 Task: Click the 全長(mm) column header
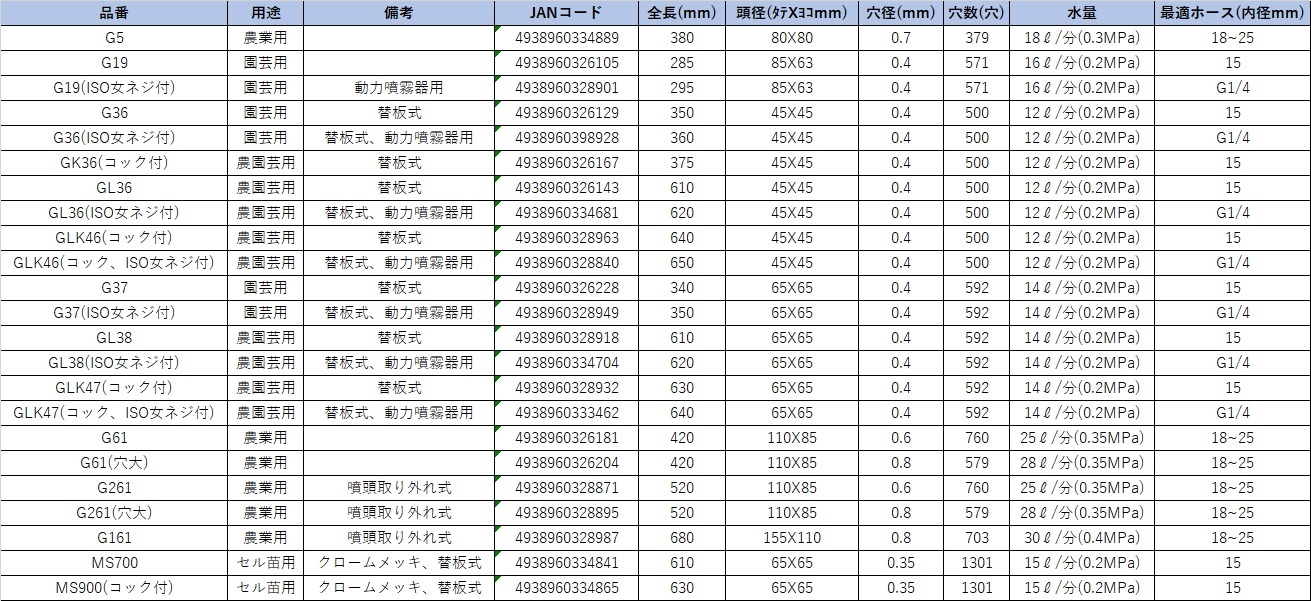click(x=680, y=13)
